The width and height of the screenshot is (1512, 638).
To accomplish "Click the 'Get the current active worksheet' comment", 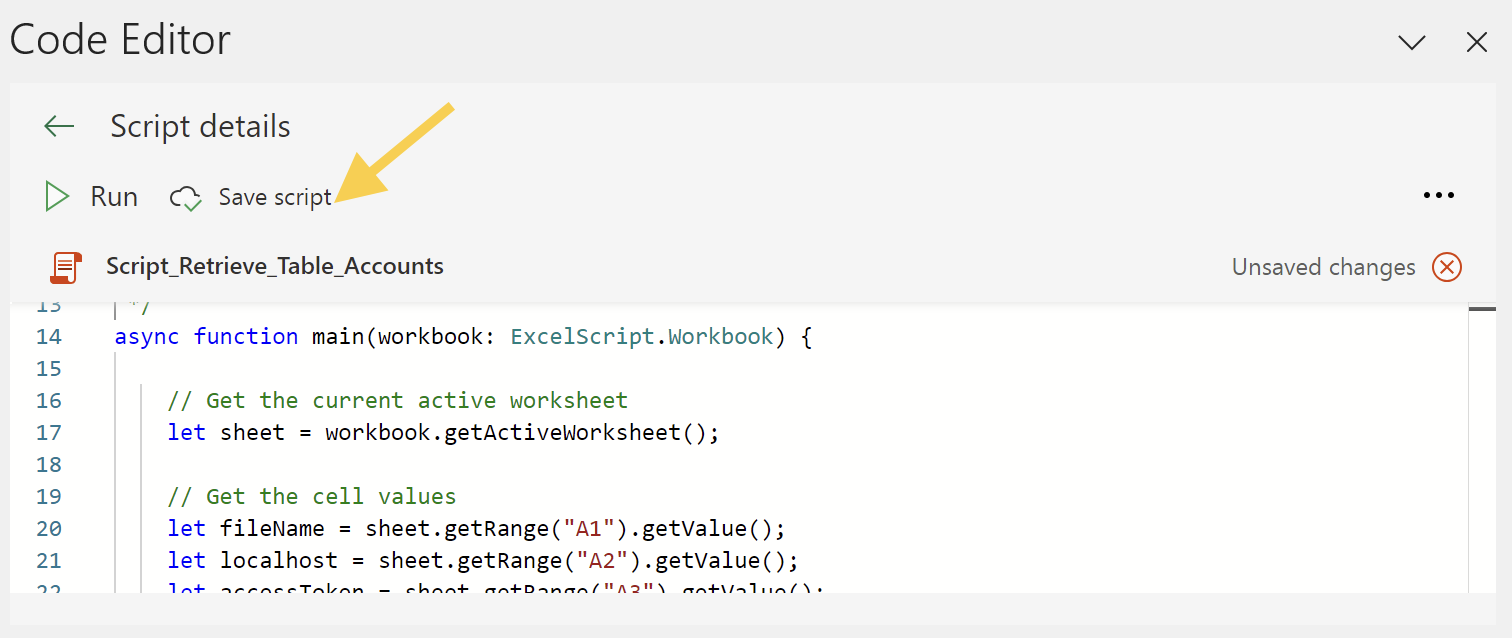I will 398,401.
